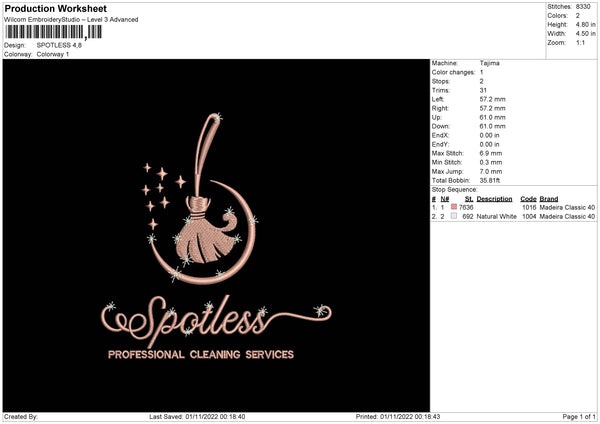Click the 'Brand' column header

pyautogui.click(x=549, y=199)
